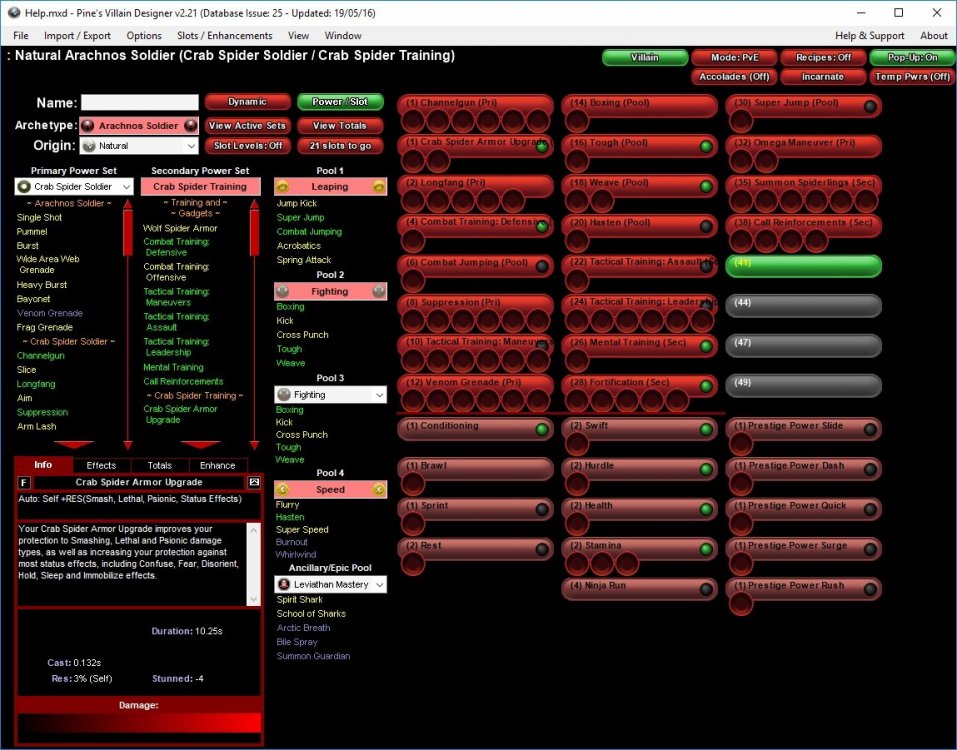
Task: Click the red Damage gradient bar
Action: click(138, 723)
